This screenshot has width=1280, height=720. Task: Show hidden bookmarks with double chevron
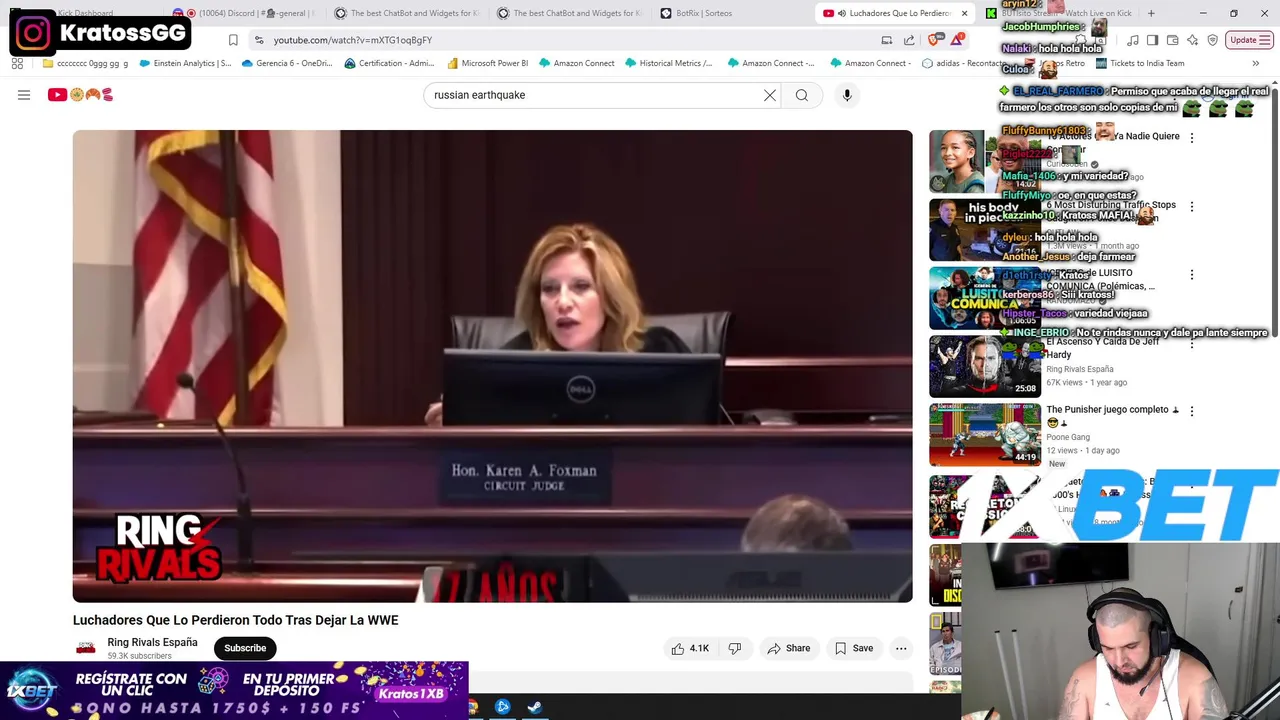click(1258, 63)
